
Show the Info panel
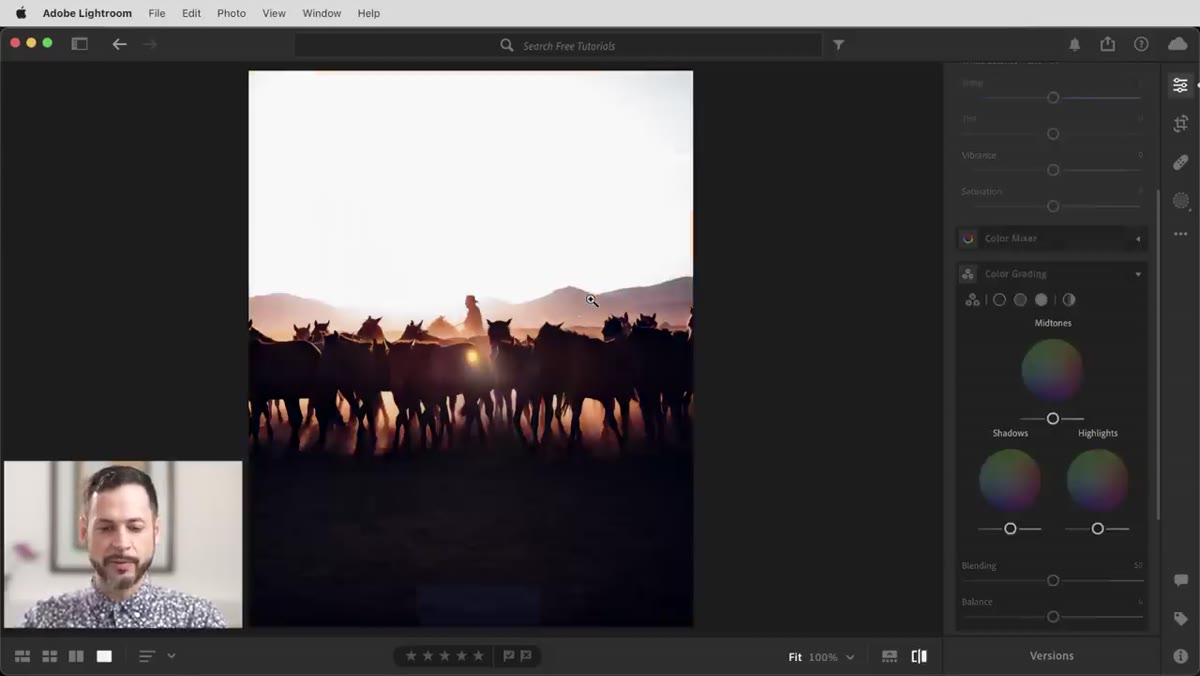coord(1180,656)
